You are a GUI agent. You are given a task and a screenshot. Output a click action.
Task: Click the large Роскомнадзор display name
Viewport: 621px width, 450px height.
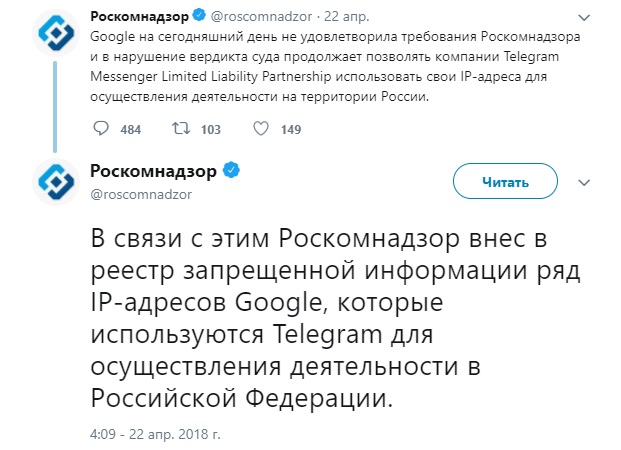(x=154, y=171)
